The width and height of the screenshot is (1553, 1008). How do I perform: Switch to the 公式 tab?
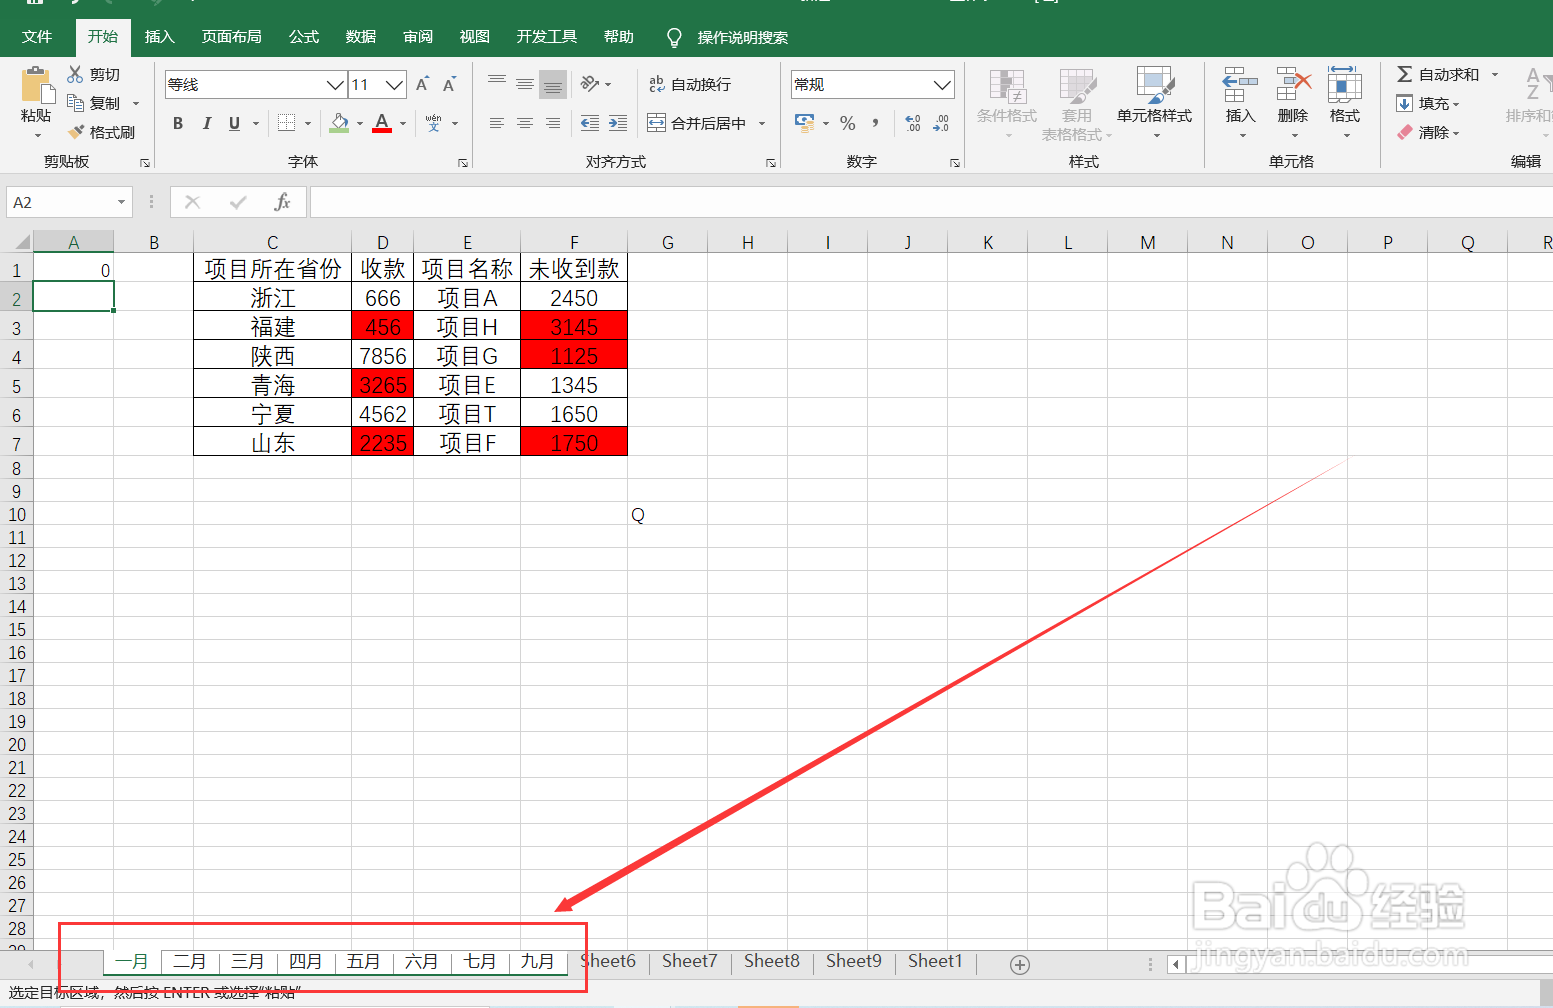tap(304, 37)
